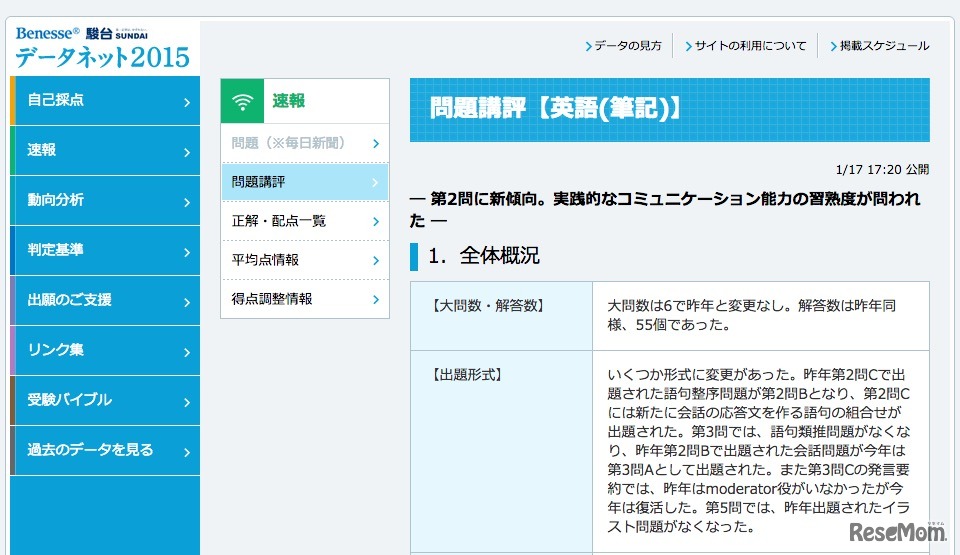This screenshot has height=555, width=960.
Task: Open the サイトの利用について top link
Action: click(x=746, y=45)
